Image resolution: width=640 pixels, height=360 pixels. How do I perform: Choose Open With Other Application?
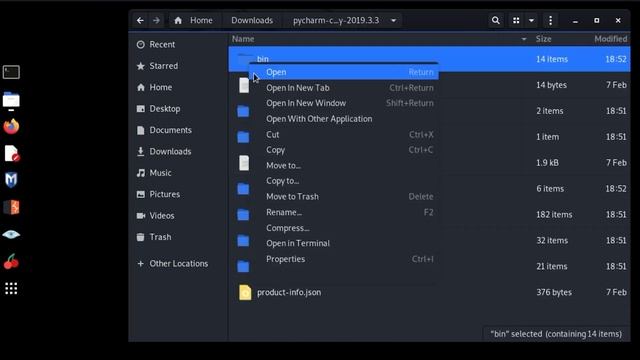pos(344,119)
